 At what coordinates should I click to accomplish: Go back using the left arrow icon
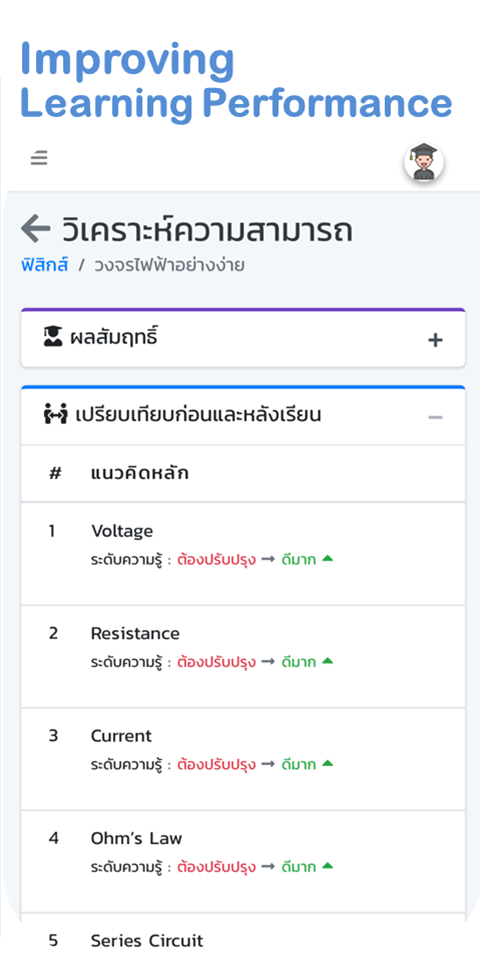click(35, 229)
